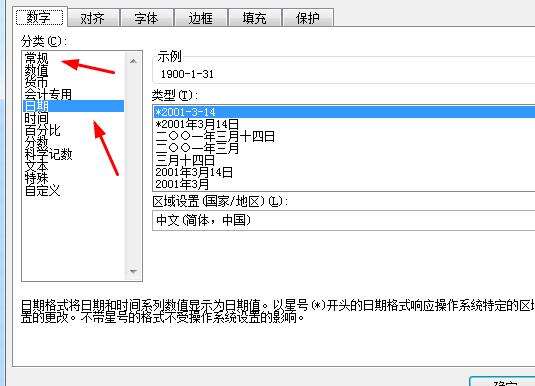
Task: Choose 分数 category
Action: (73, 142)
